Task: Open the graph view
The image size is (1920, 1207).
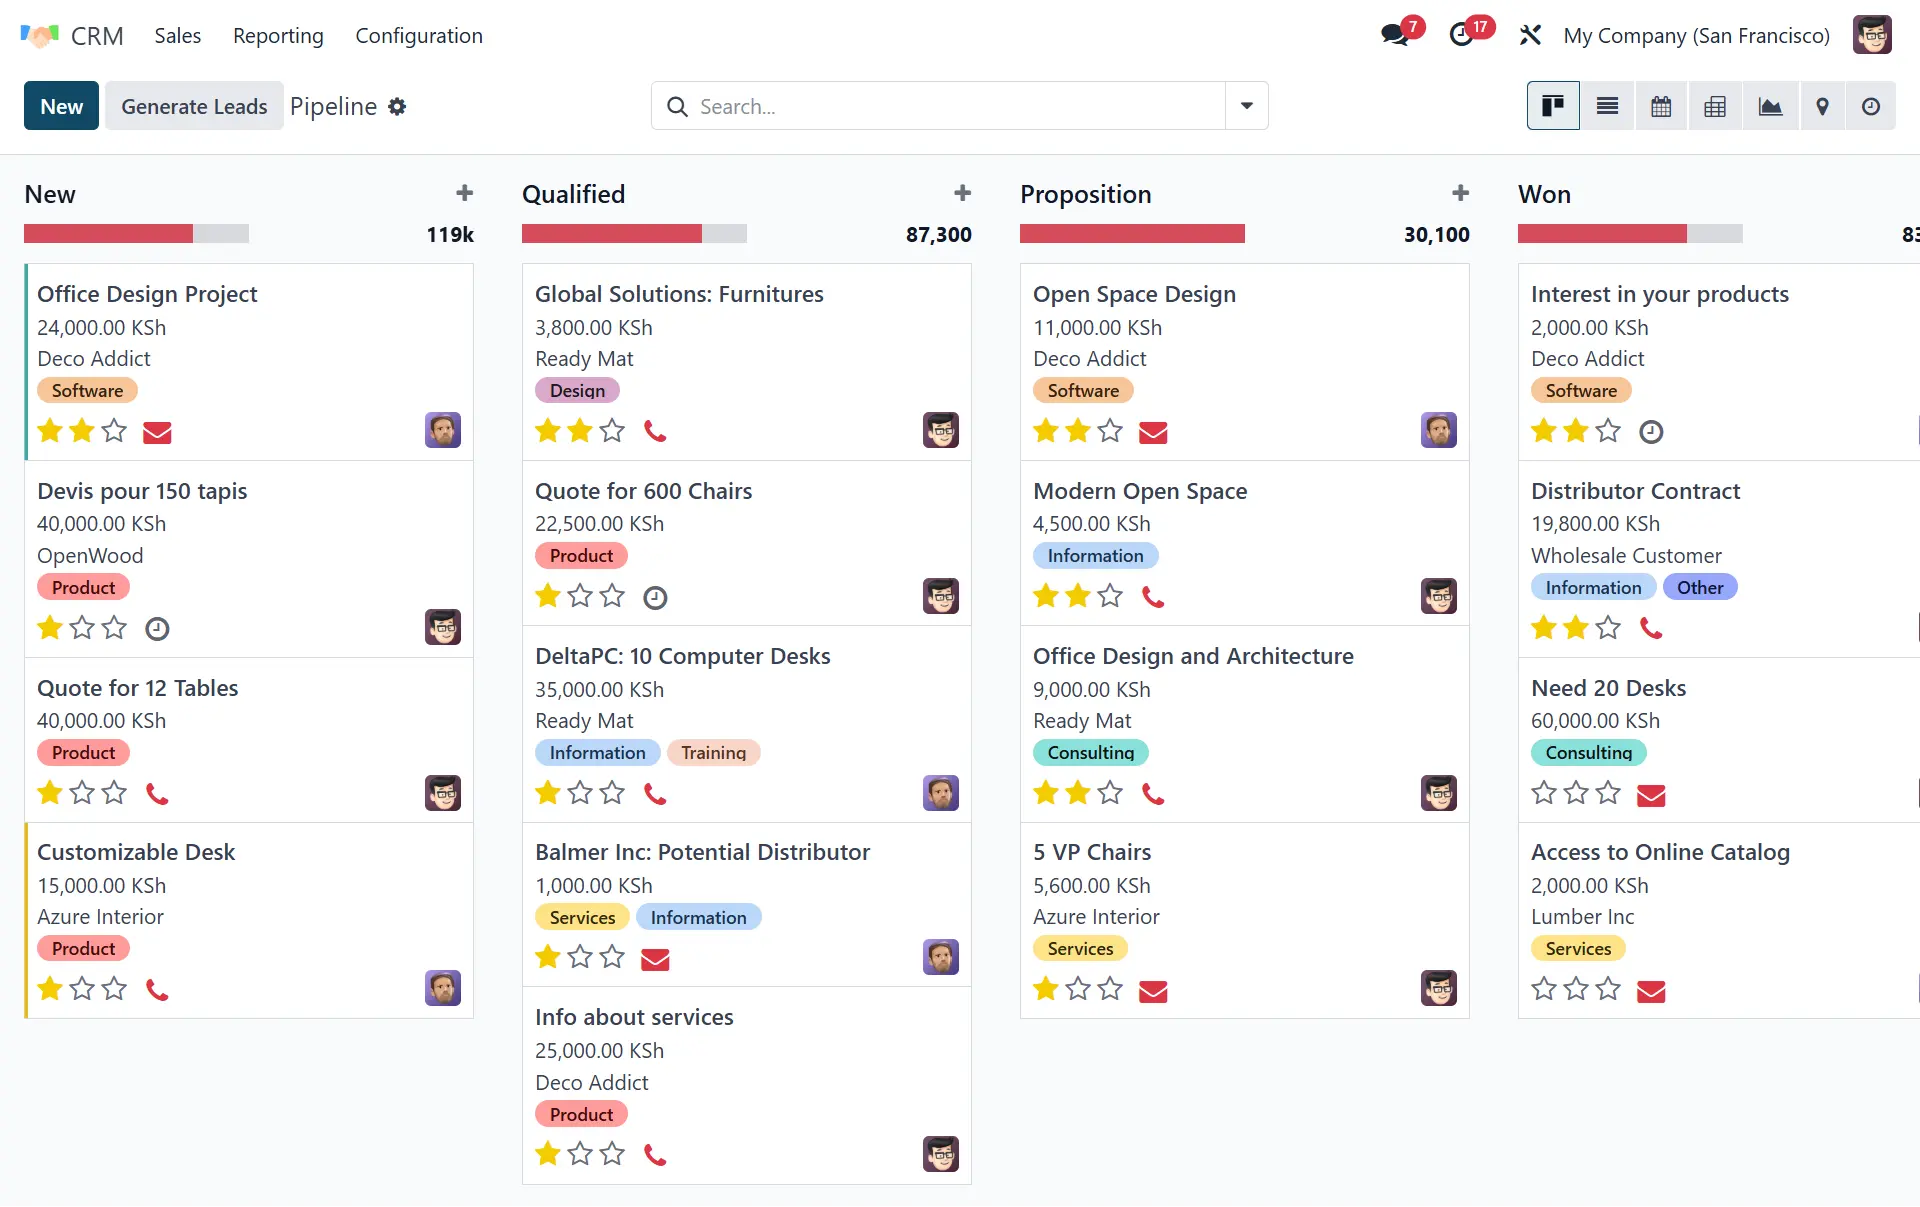Action: pos(1770,106)
